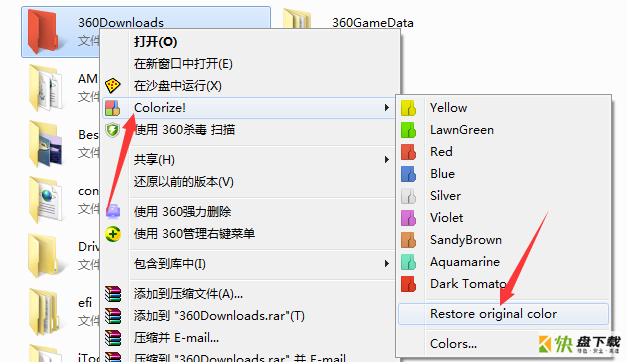Click the sandbox icon beside 在沙盘中运行
Screen dimensions: 627x362
click(x=113, y=85)
